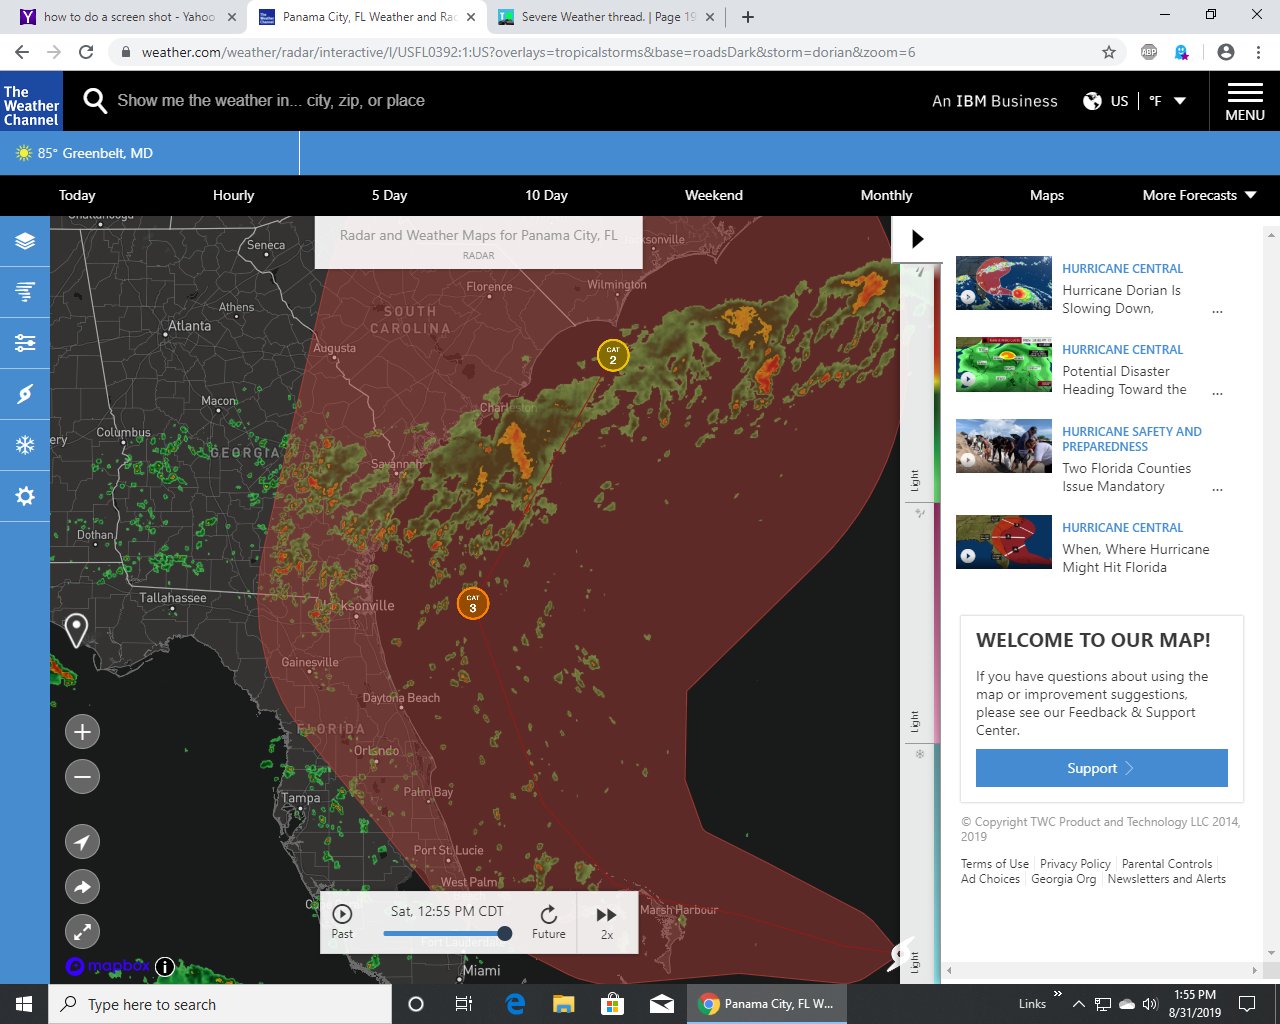Open the Monthly forecast tab
Viewport: 1280px width, 1024px height.
tap(886, 195)
